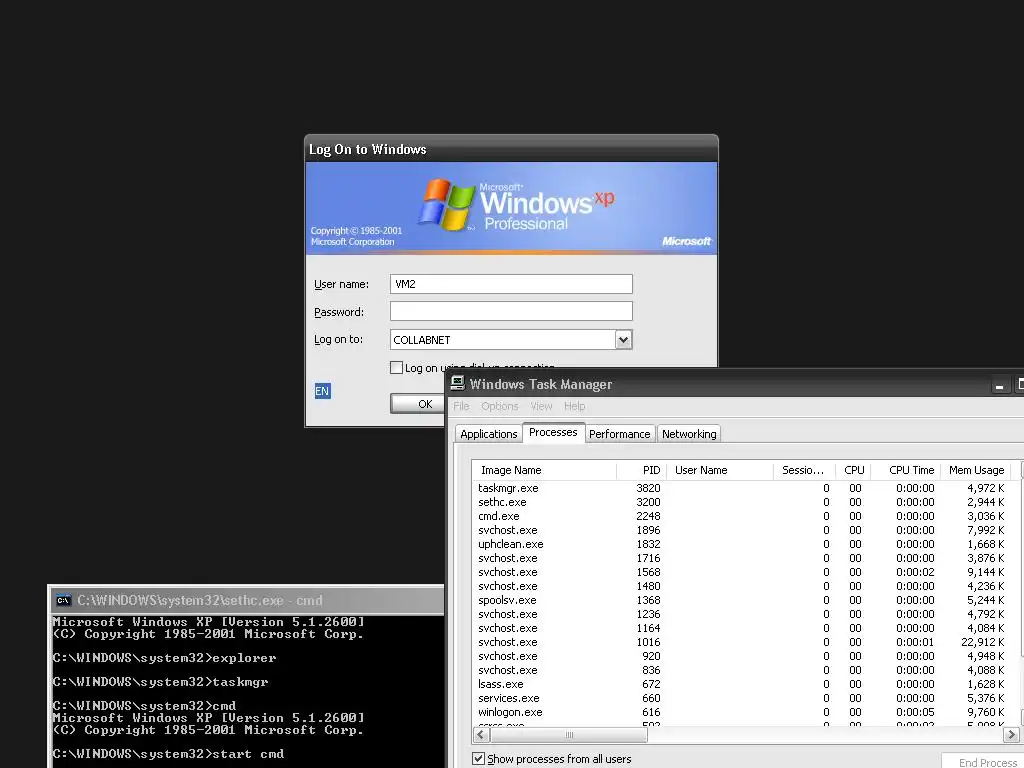Click the Task Manager title bar icon
1024x768 pixels.
click(457, 383)
